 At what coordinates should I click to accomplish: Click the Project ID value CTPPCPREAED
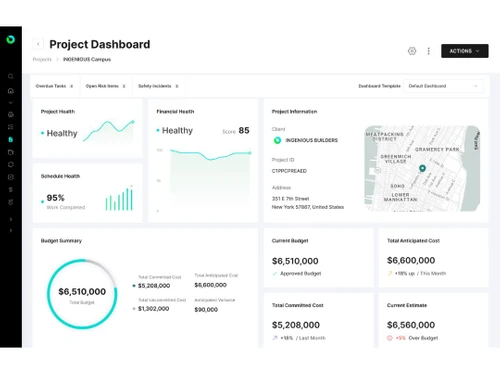point(289,171)
